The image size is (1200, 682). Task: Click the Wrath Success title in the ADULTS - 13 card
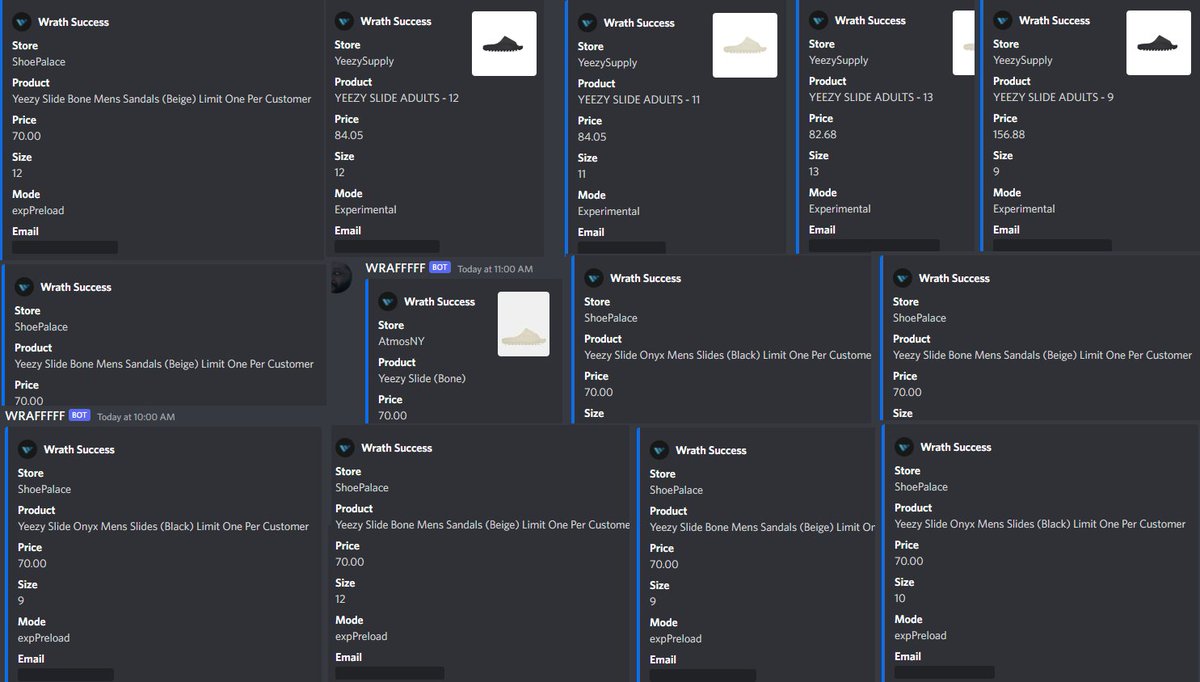[870, 20]
